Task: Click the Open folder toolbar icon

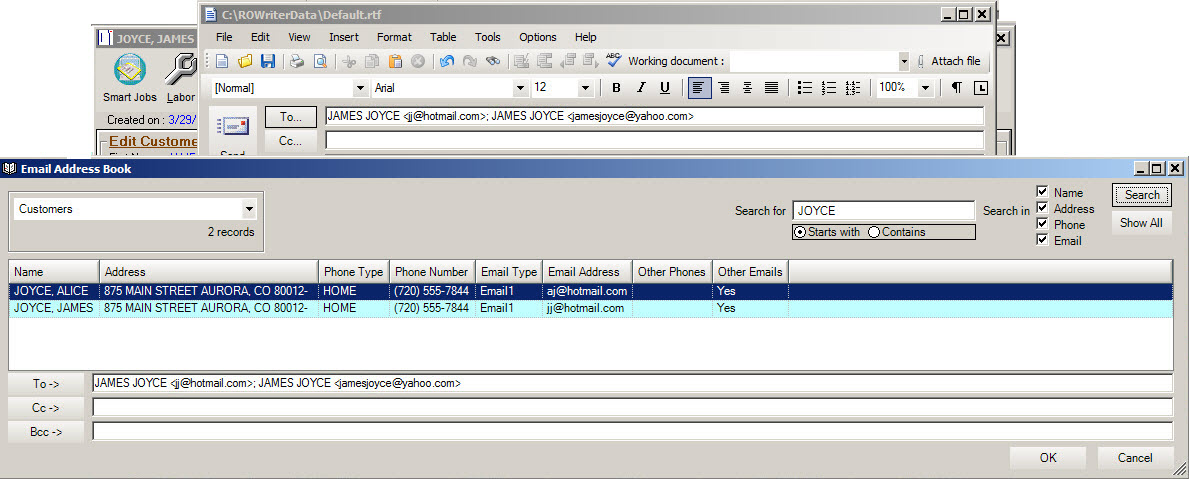Action: 245,62
